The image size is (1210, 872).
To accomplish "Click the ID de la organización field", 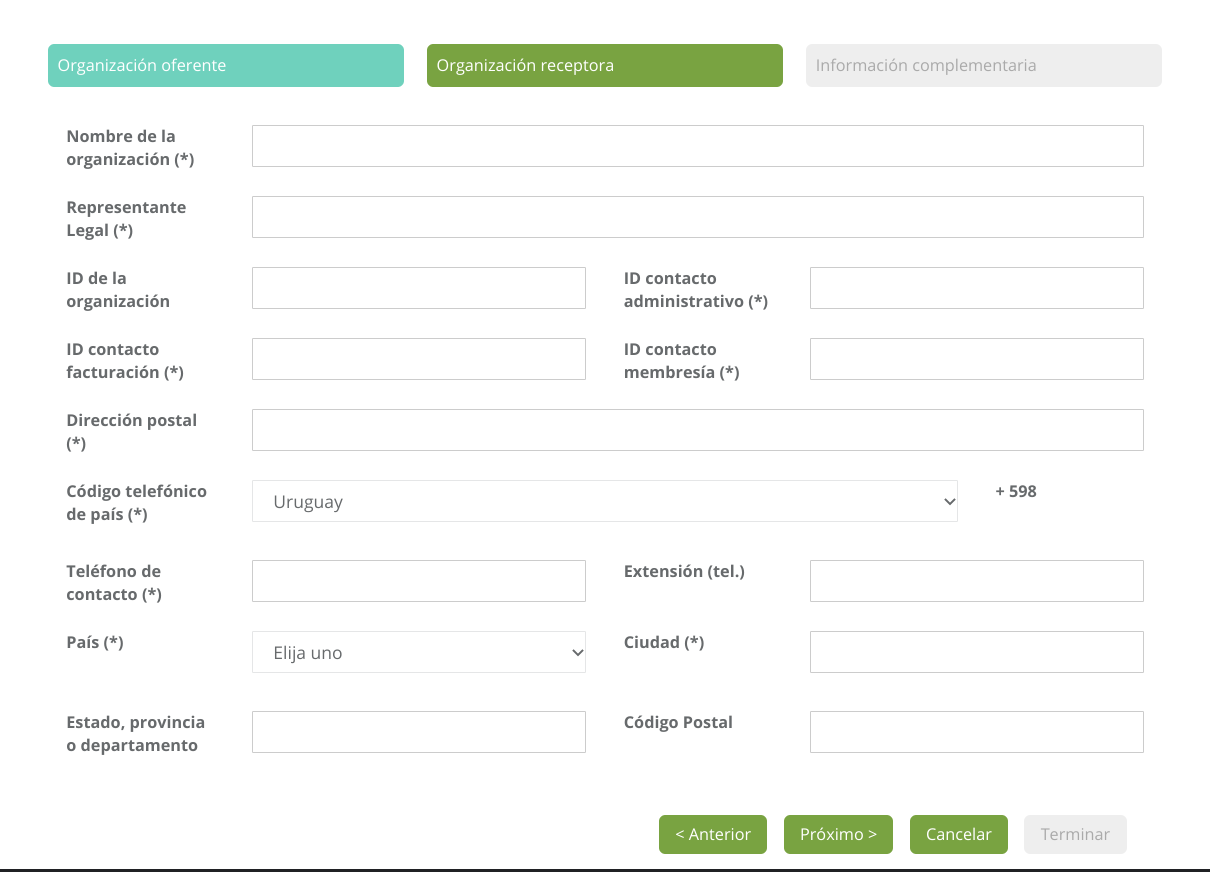I will pos(418,288).
